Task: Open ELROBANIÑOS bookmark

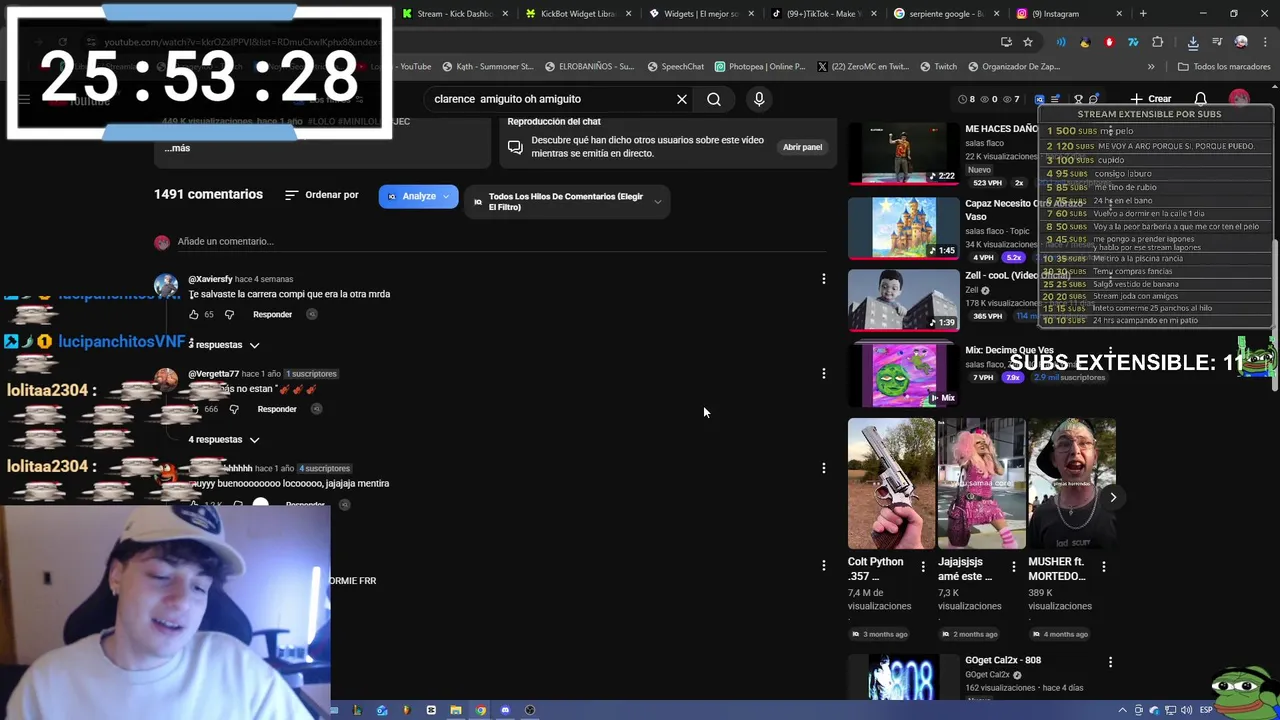Action: pyautogui.click(x=590, y=67)
